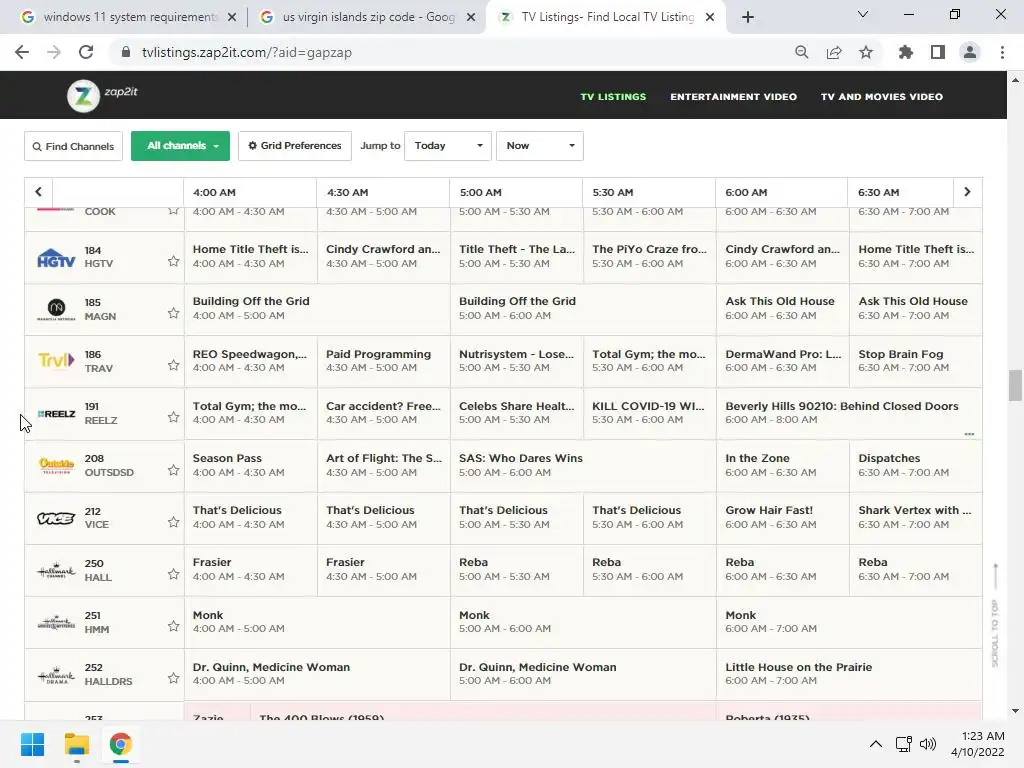Screen dimensions: 1024x768
Task: Click the Travel Channel logo
Action: (56, 360)
